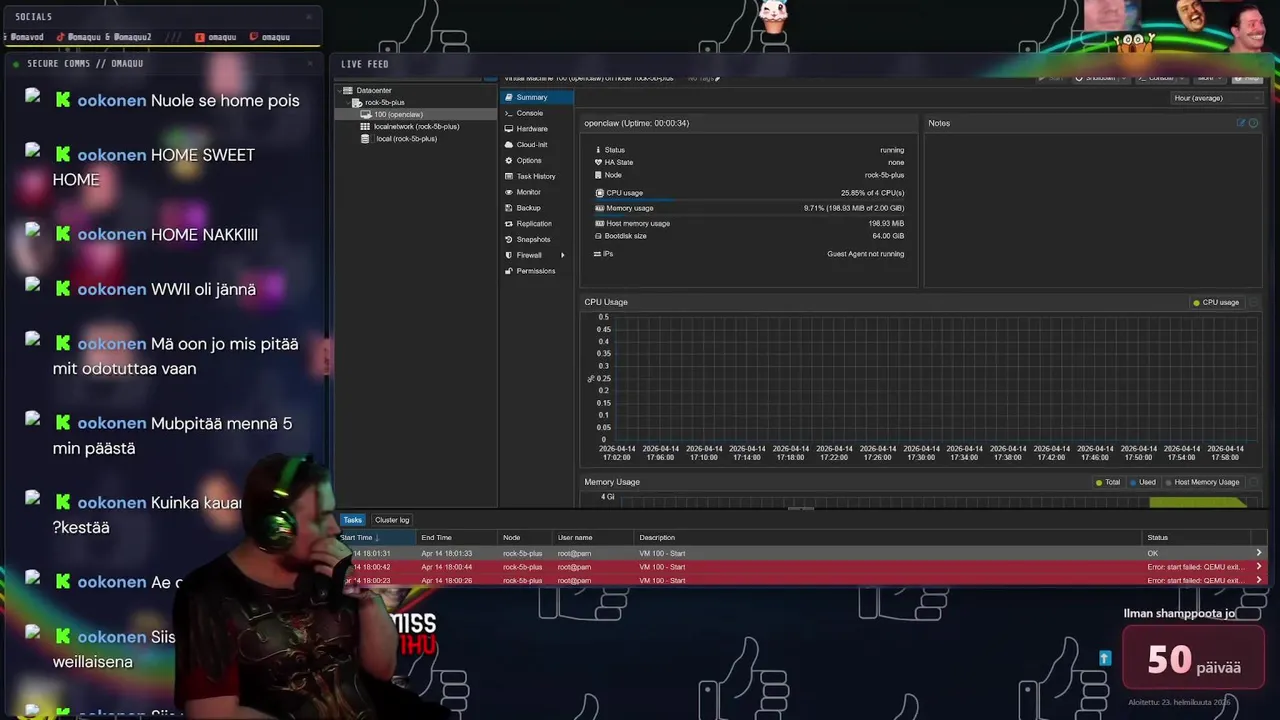1280x720 pixels.
Task: Click the Start VM button
Action: click(1052, 78)
